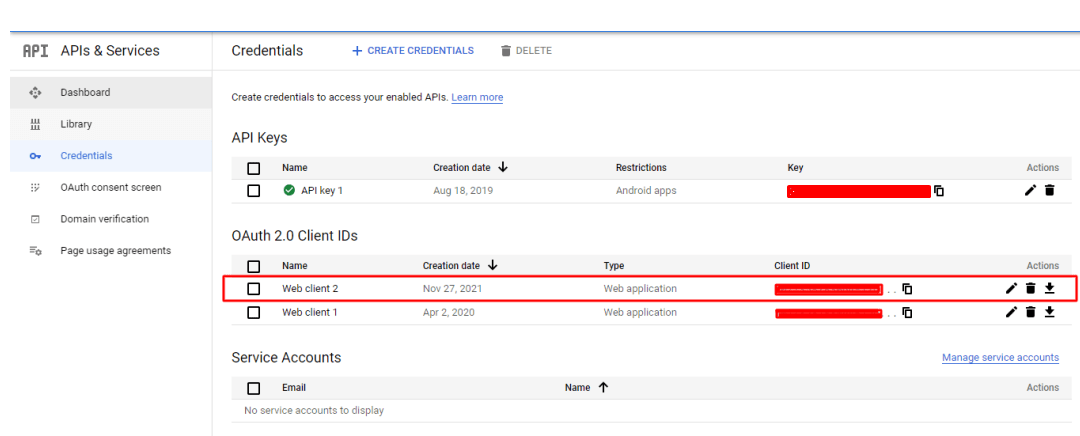Select all OAuth client IDs checkbox
The height and width of the screenshot is (436, 1080).
pyautogui.click(x=253, y=266)
